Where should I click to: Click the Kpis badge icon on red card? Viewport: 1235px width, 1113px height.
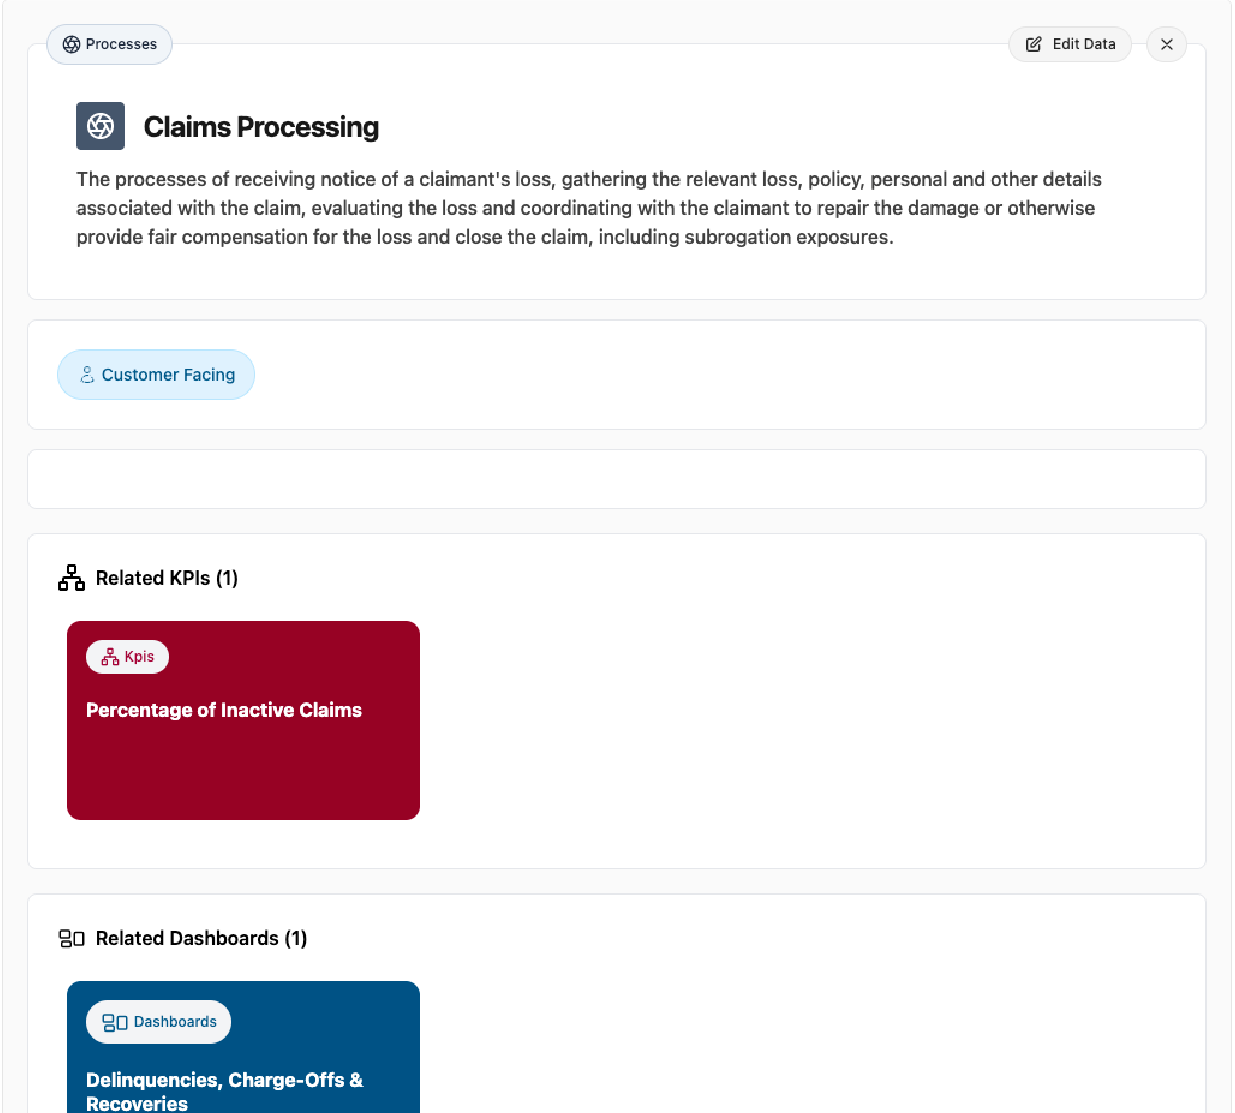110,657
